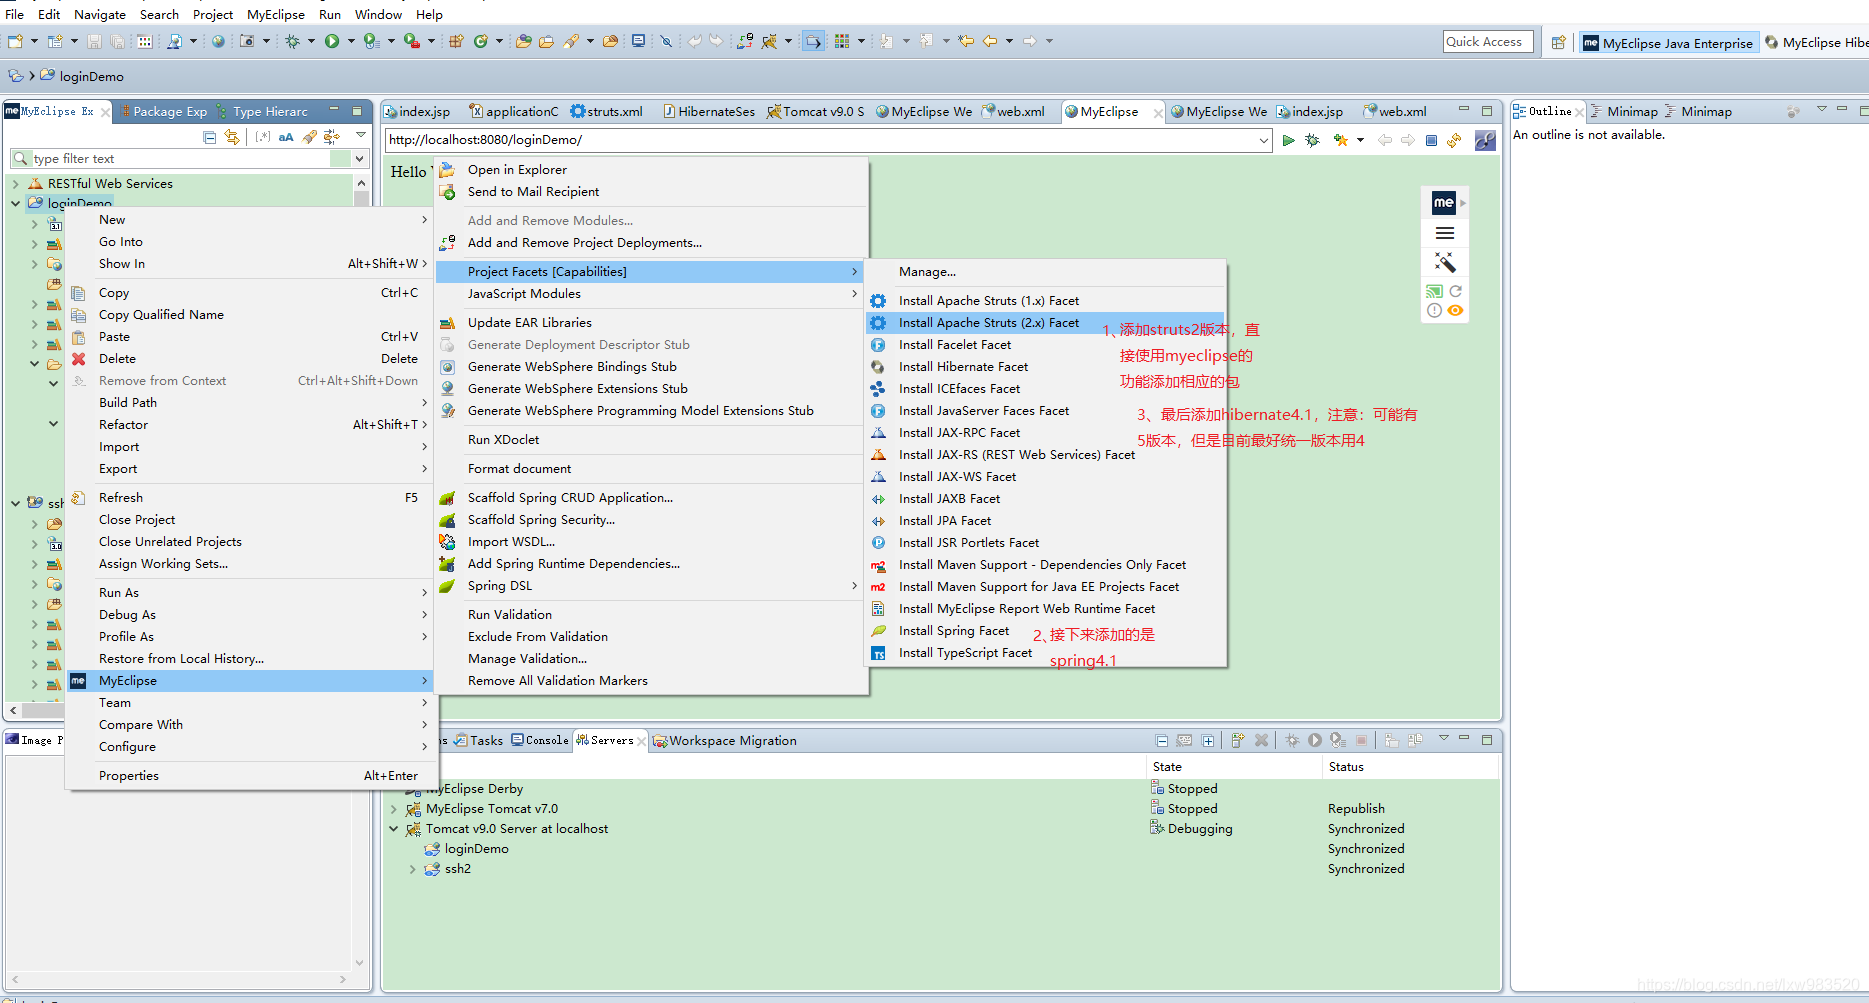Click the State column header in Servers

[1234, 767]
